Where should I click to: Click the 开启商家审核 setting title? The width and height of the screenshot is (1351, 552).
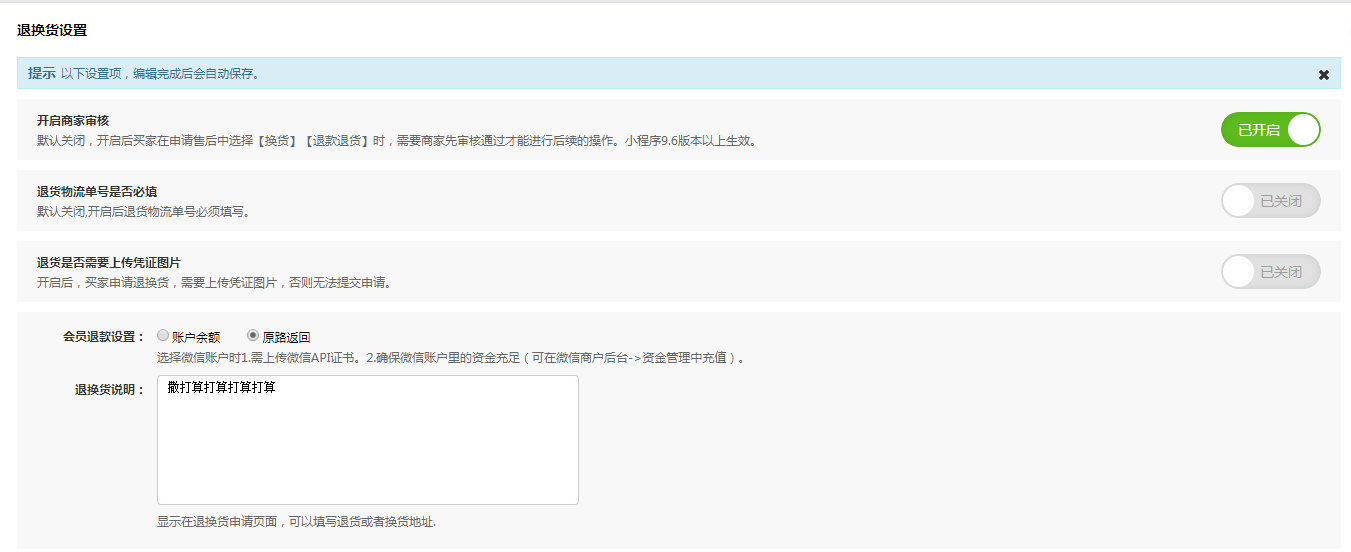[73, 120]
